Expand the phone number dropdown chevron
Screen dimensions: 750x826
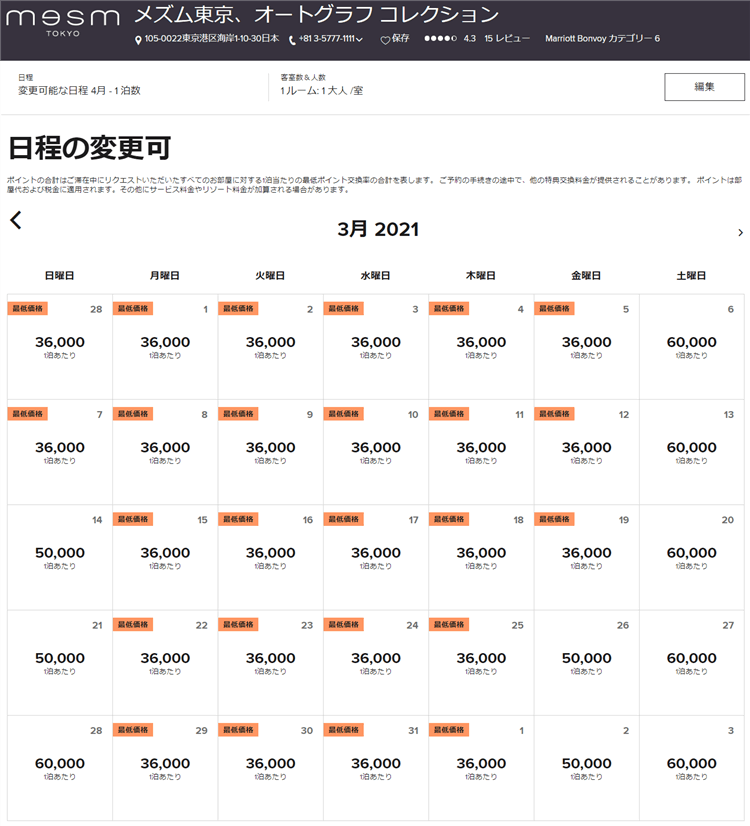click(359, 40)
